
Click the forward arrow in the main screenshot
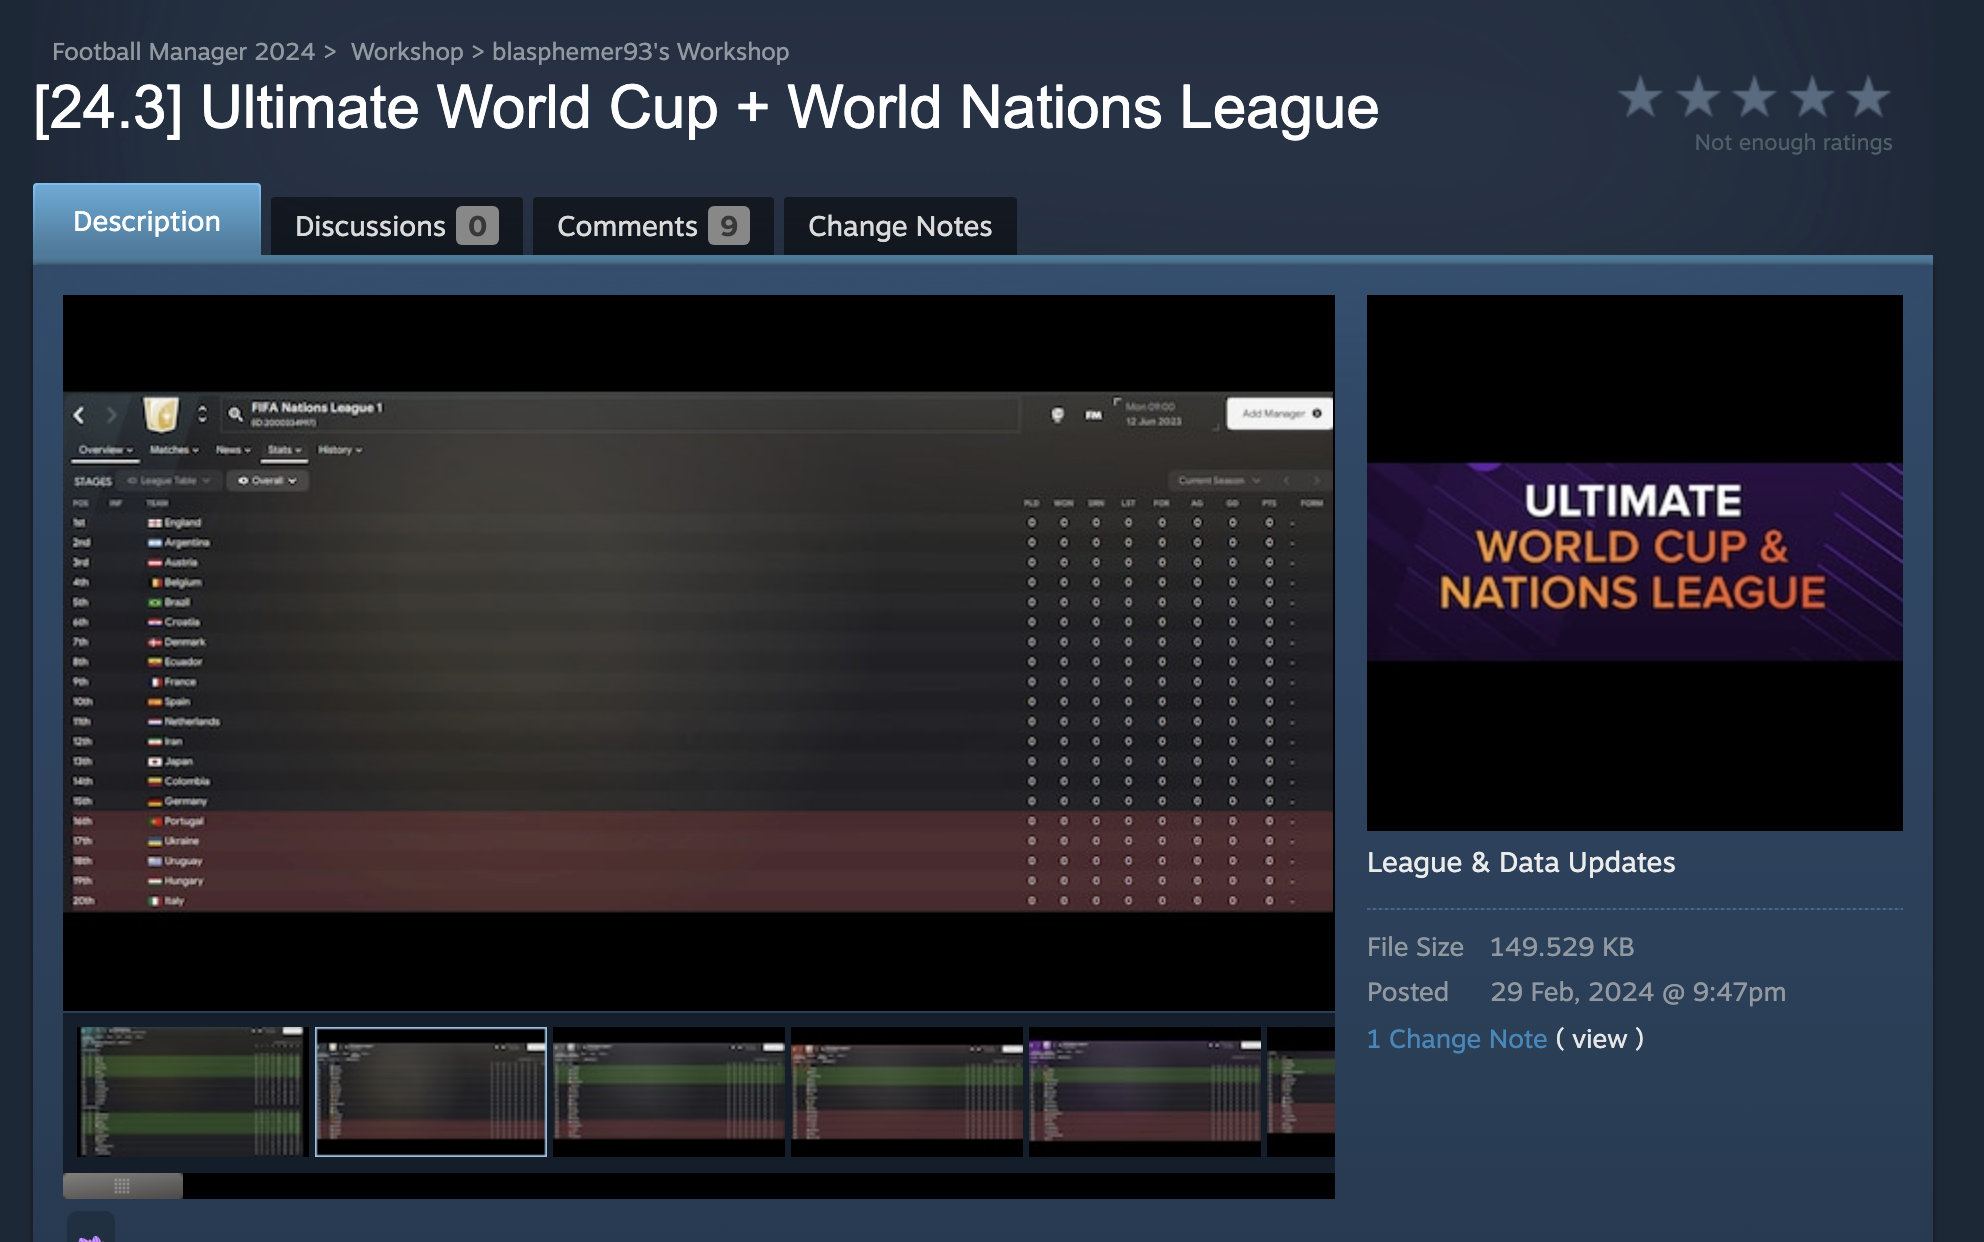click(x=112, y=414)
